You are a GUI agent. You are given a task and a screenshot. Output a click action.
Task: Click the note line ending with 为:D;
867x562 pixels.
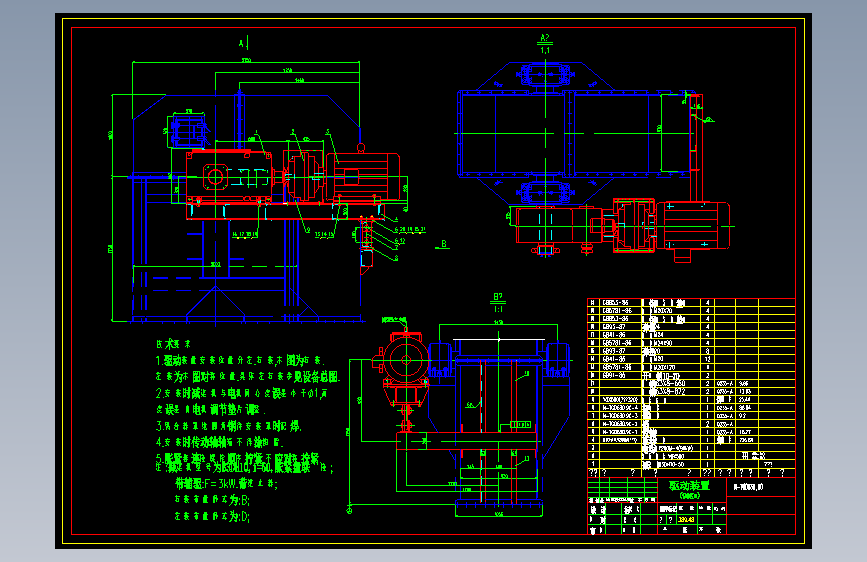point(212,517)
